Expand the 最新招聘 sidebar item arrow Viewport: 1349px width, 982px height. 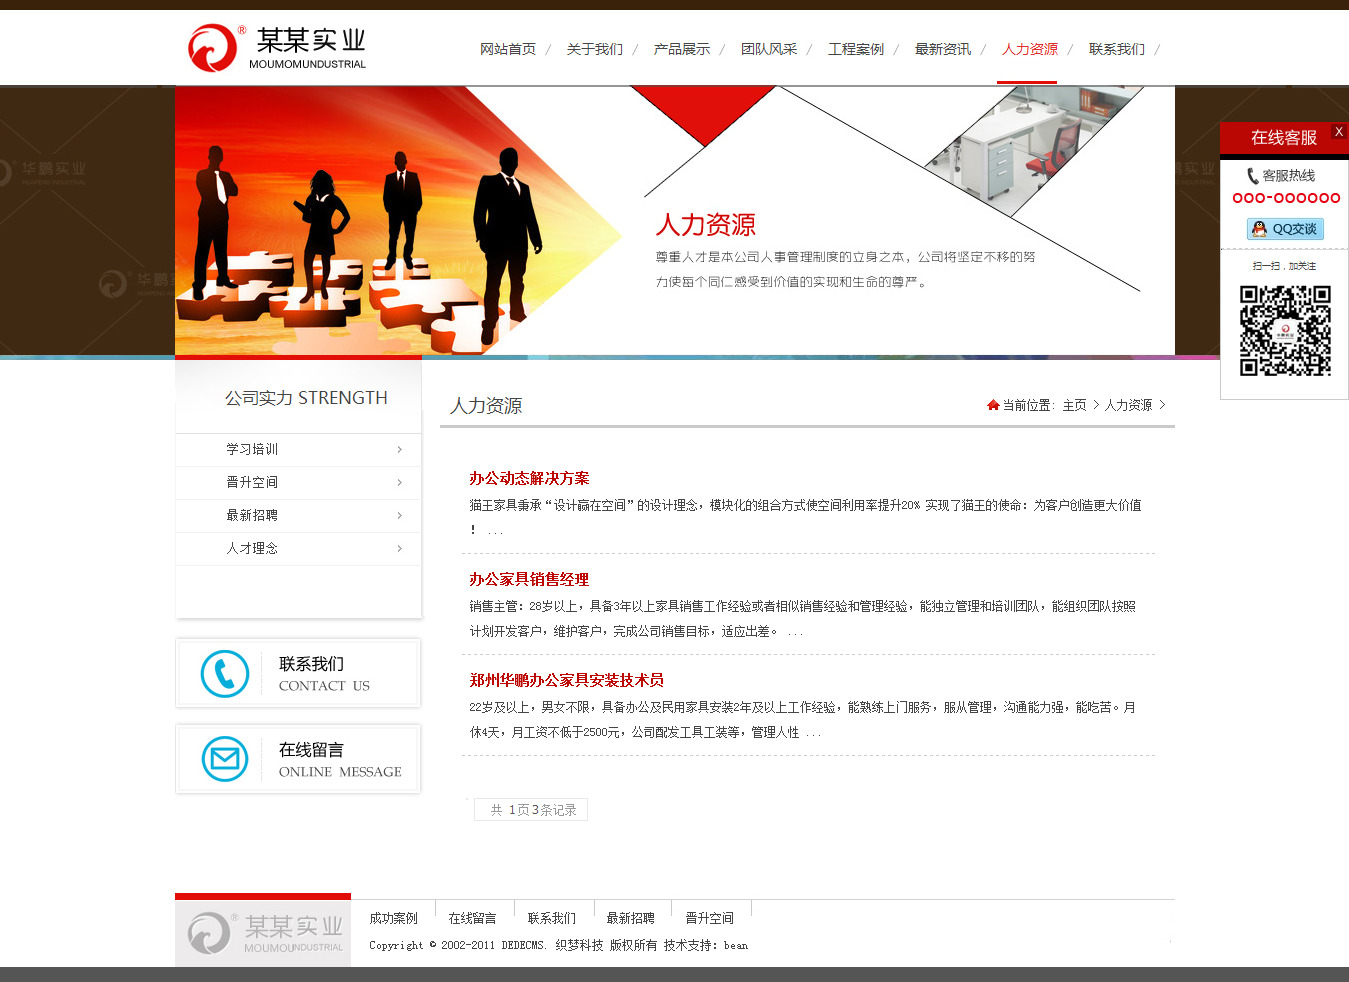399,516
